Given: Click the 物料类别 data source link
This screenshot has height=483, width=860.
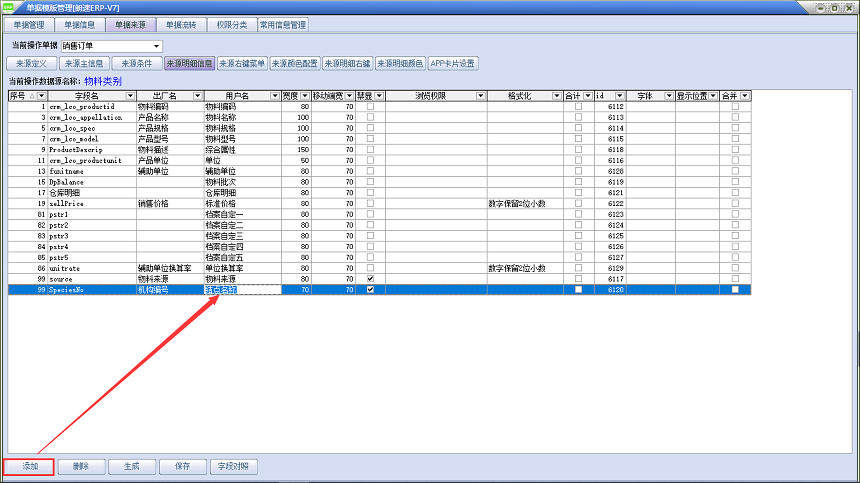Looking at the screenshot, I should 103,81.
